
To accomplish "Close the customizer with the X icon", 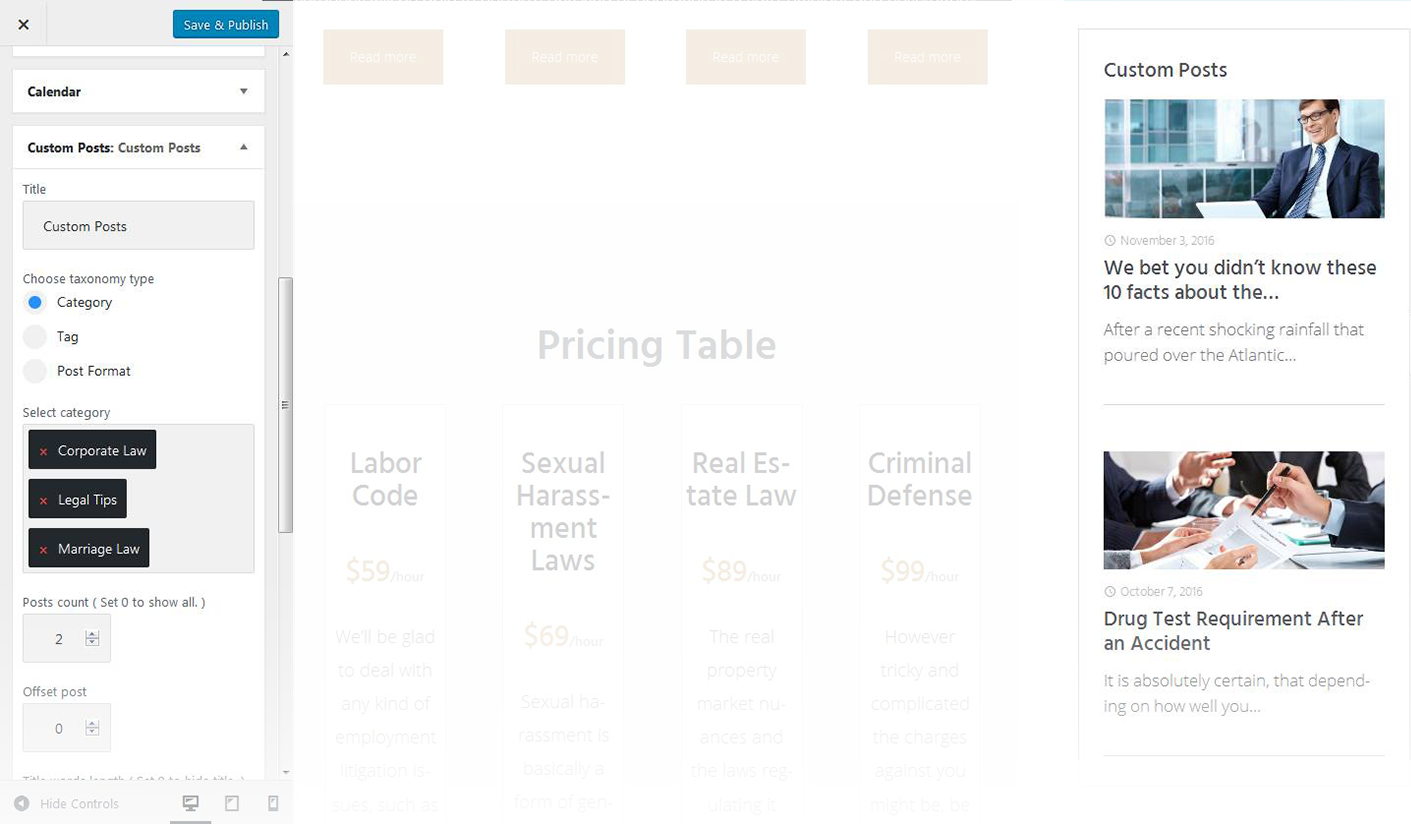I will tap(23, 25).
